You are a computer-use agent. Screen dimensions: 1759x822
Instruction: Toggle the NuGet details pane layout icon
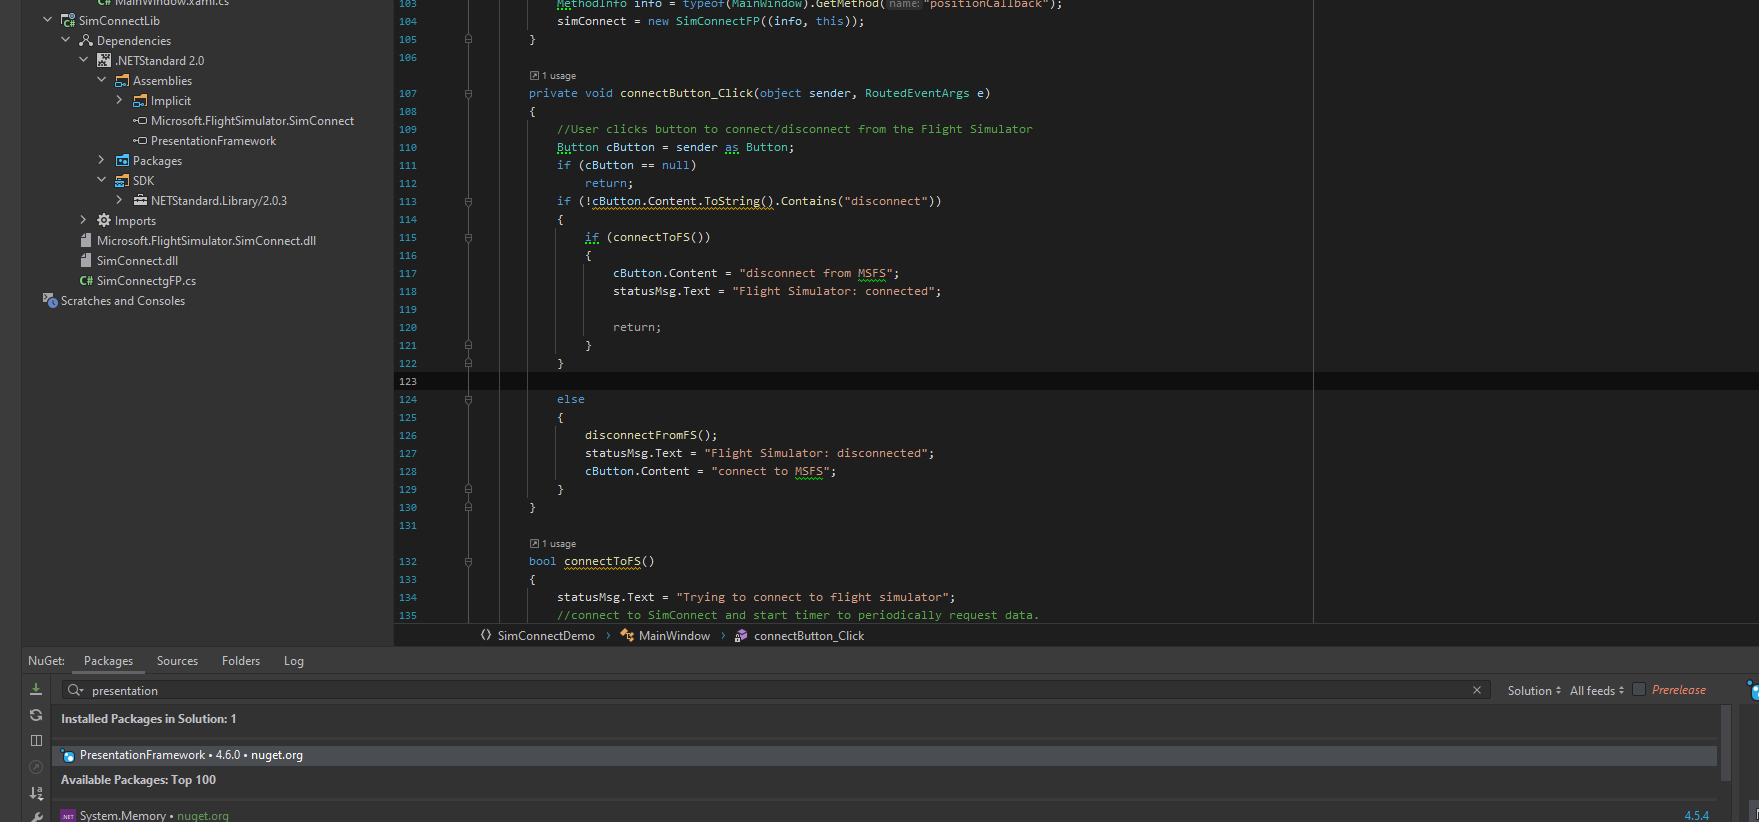36,741
